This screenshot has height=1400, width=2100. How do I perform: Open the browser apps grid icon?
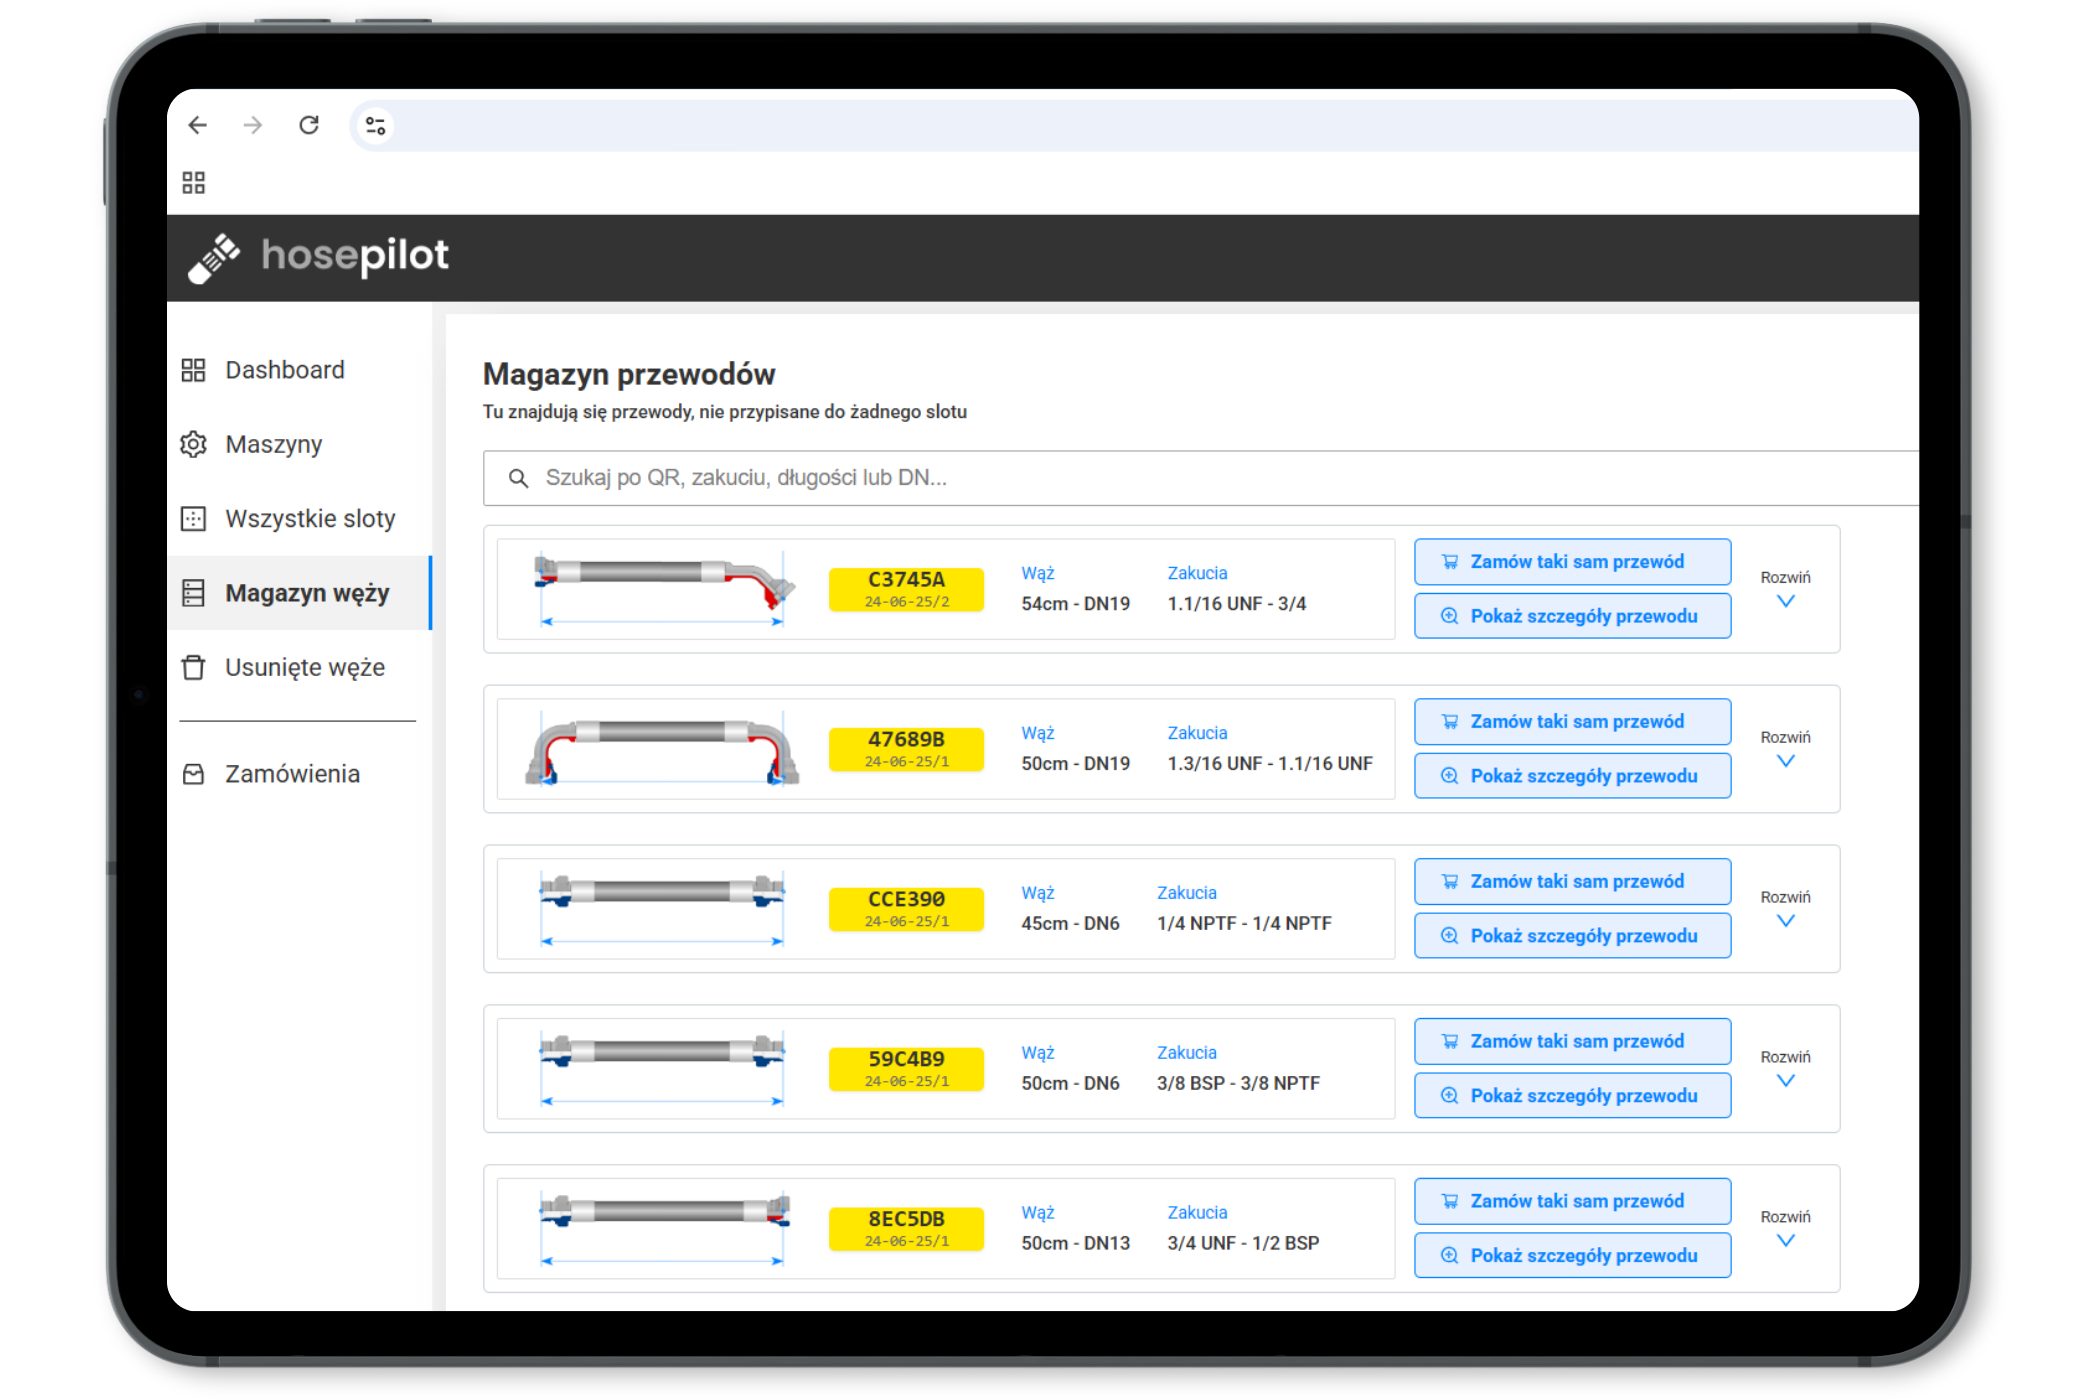point(193,182)
